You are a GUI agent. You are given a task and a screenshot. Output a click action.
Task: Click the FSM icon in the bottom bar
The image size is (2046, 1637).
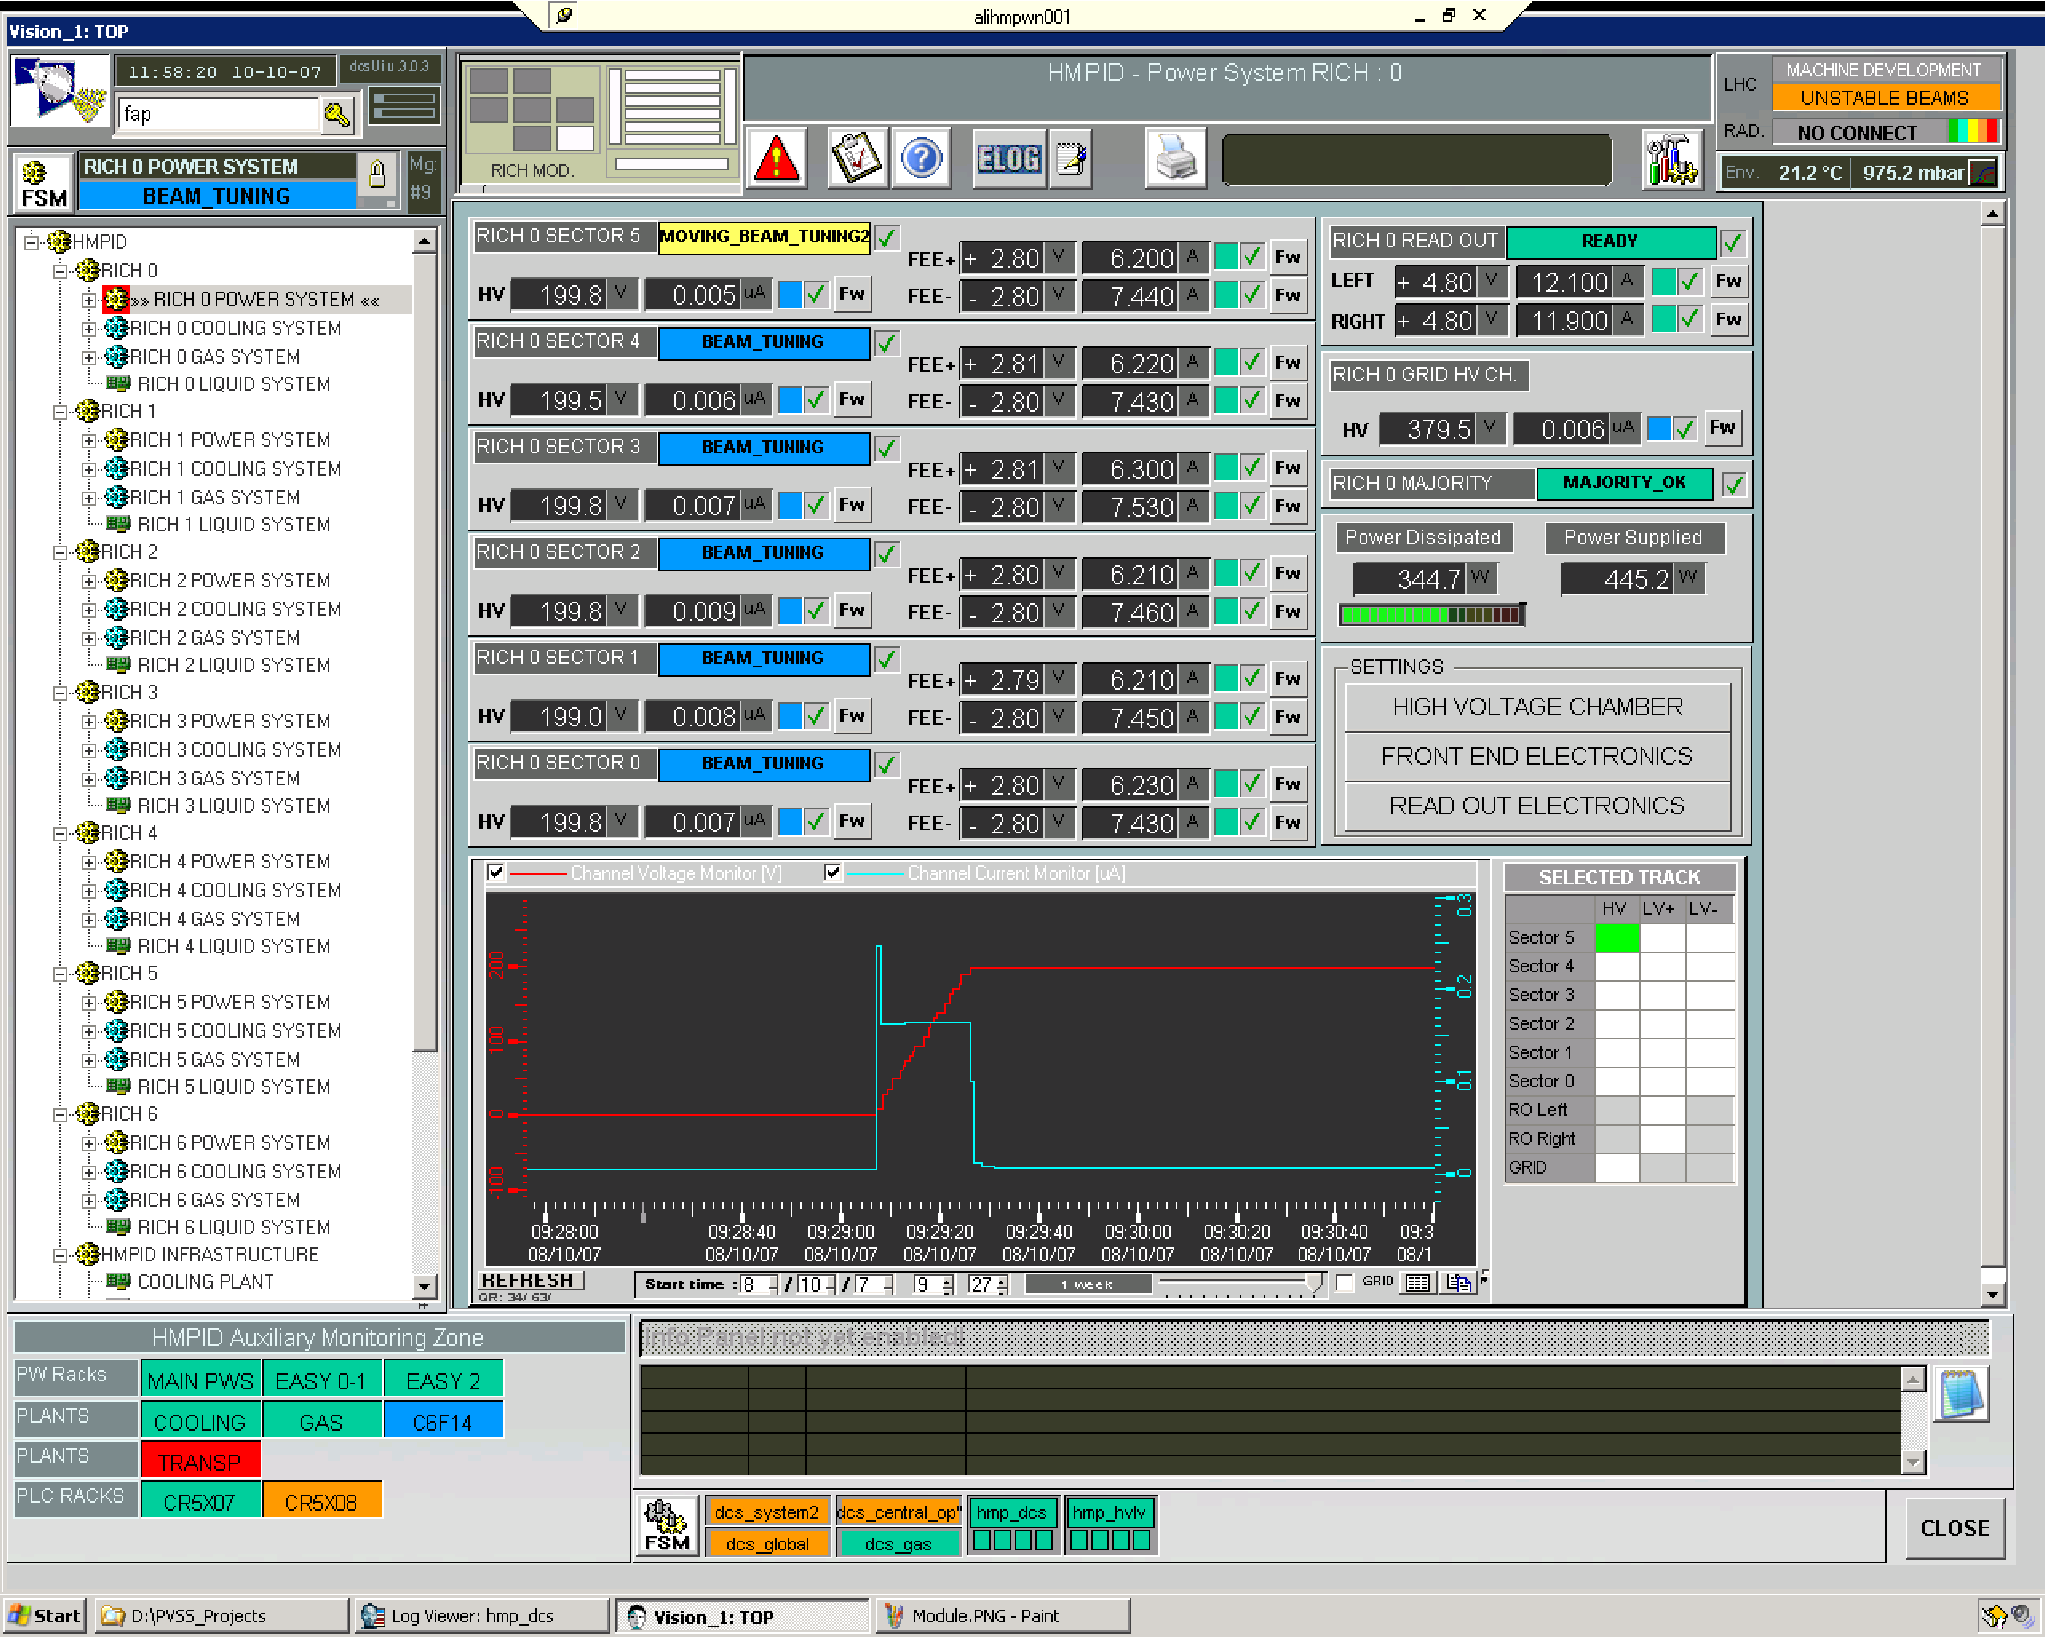(667, 1525)
